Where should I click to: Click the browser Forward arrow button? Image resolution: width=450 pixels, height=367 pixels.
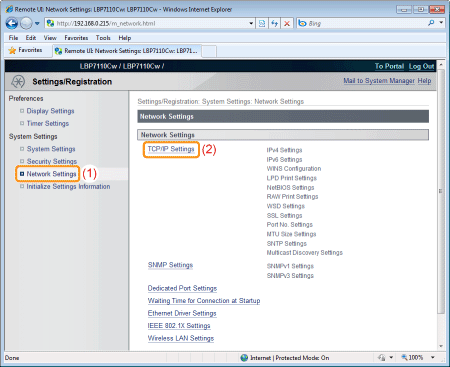26,23
